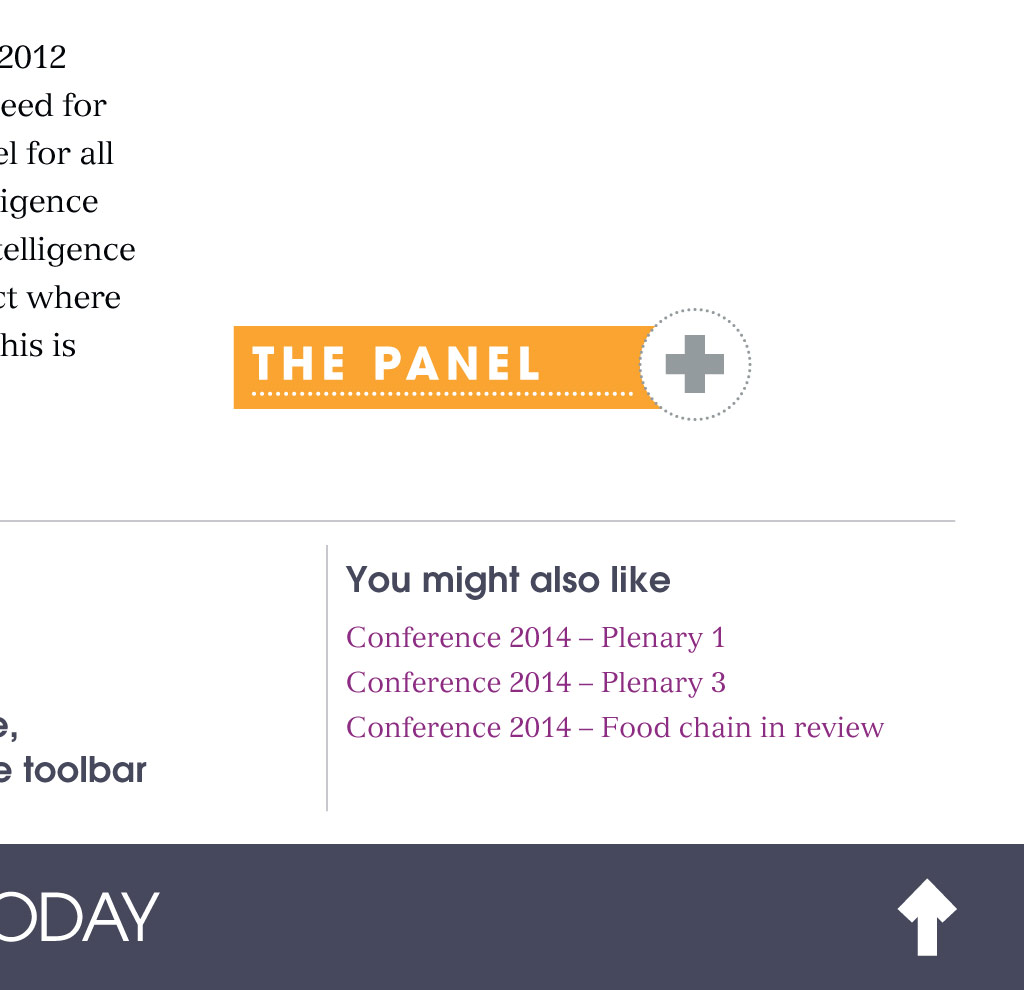Expand the orange THE PANEL banner
Viewport: 1024px width, 990px height.
coord(440,366)
